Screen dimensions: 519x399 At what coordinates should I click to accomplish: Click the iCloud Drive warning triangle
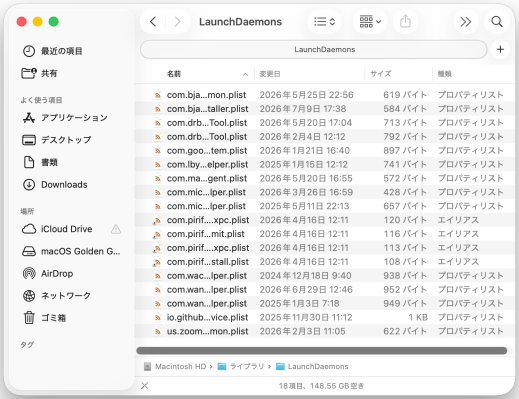point(116,229)
